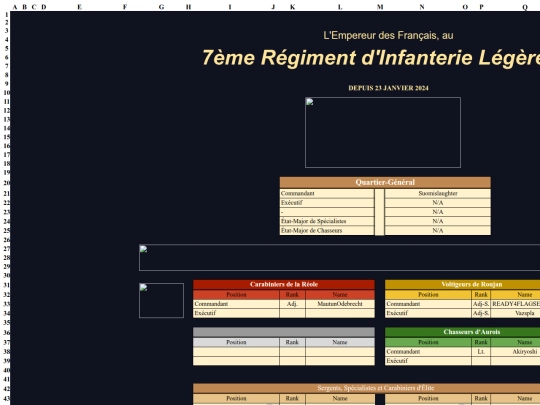The image size is (540, 405).
Task: Select the "Quartier-Général" table header
Action: 385,182
